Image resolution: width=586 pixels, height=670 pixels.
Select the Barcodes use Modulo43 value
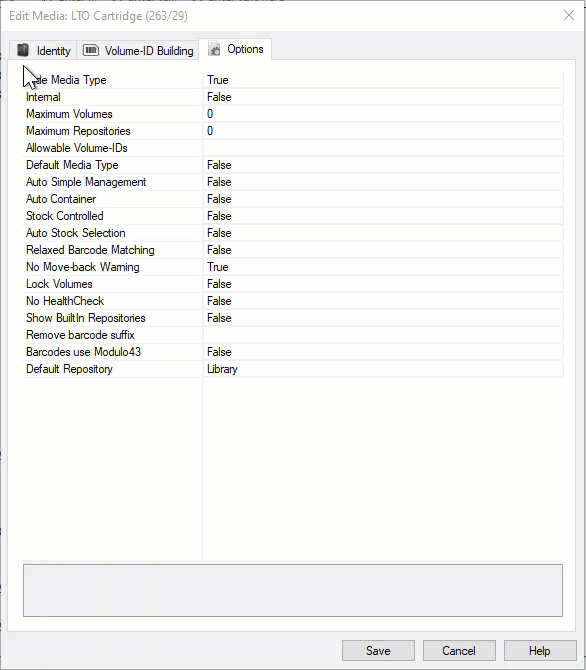pyautogui.click(x=383, y=352)
